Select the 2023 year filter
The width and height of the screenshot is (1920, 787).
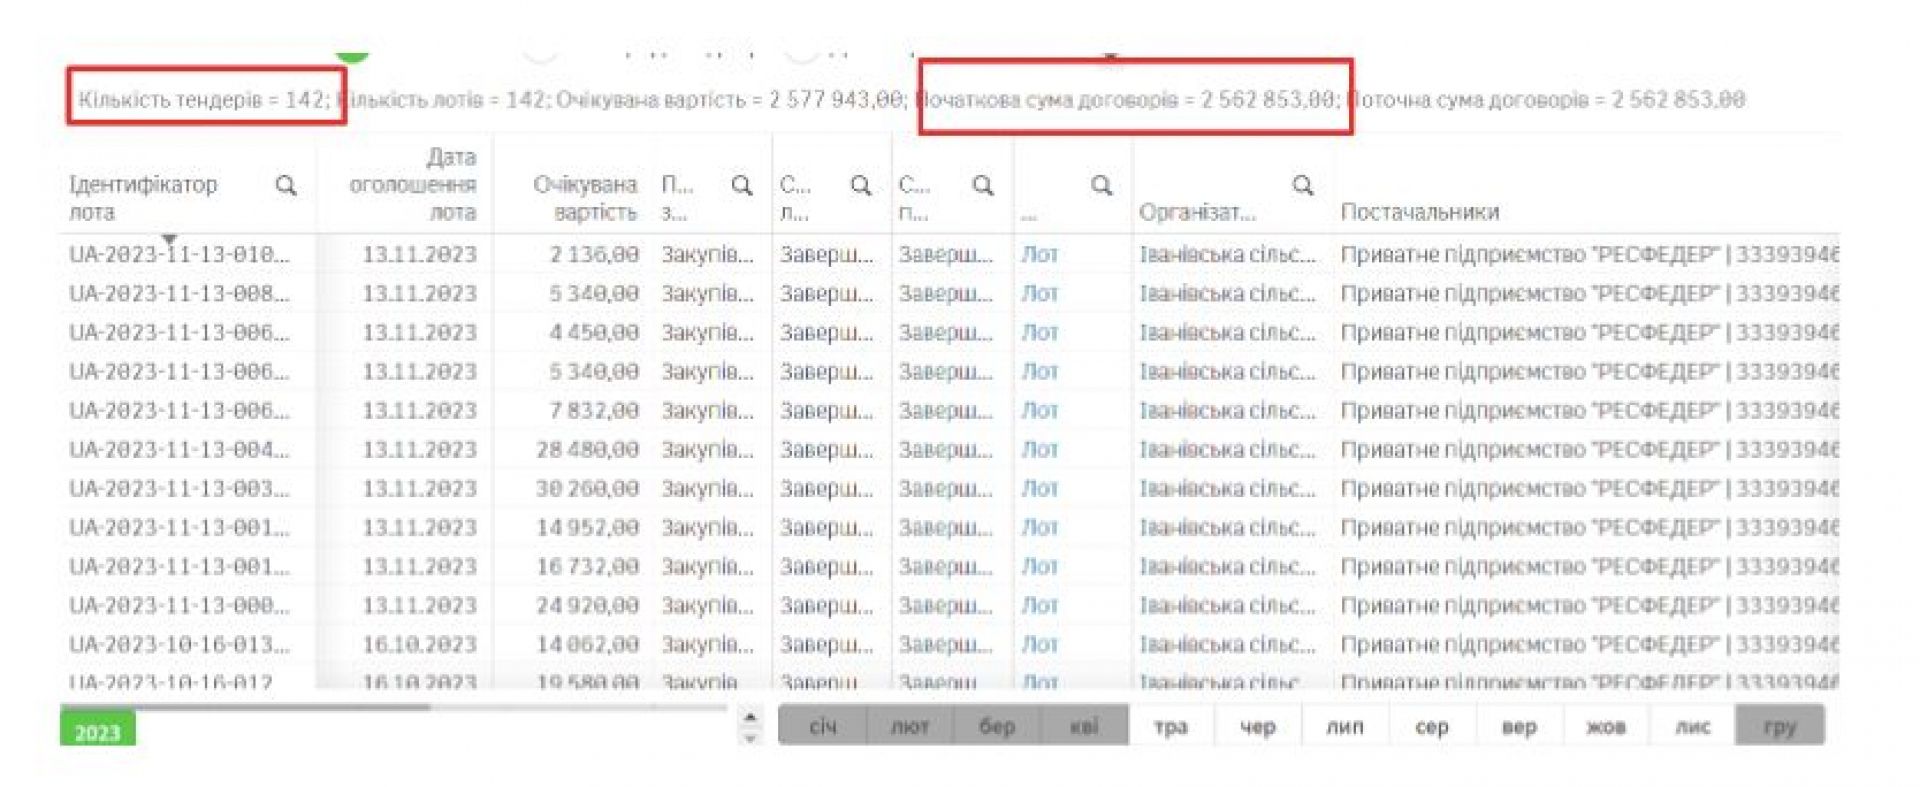97,731
